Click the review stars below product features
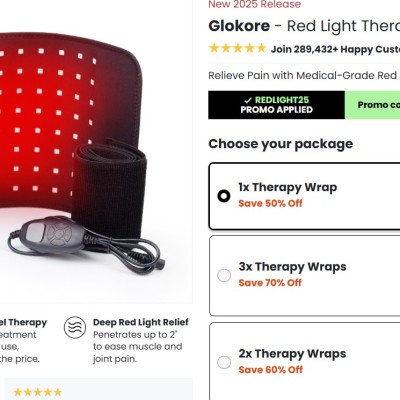400x400 pixels. click(38, 392)
